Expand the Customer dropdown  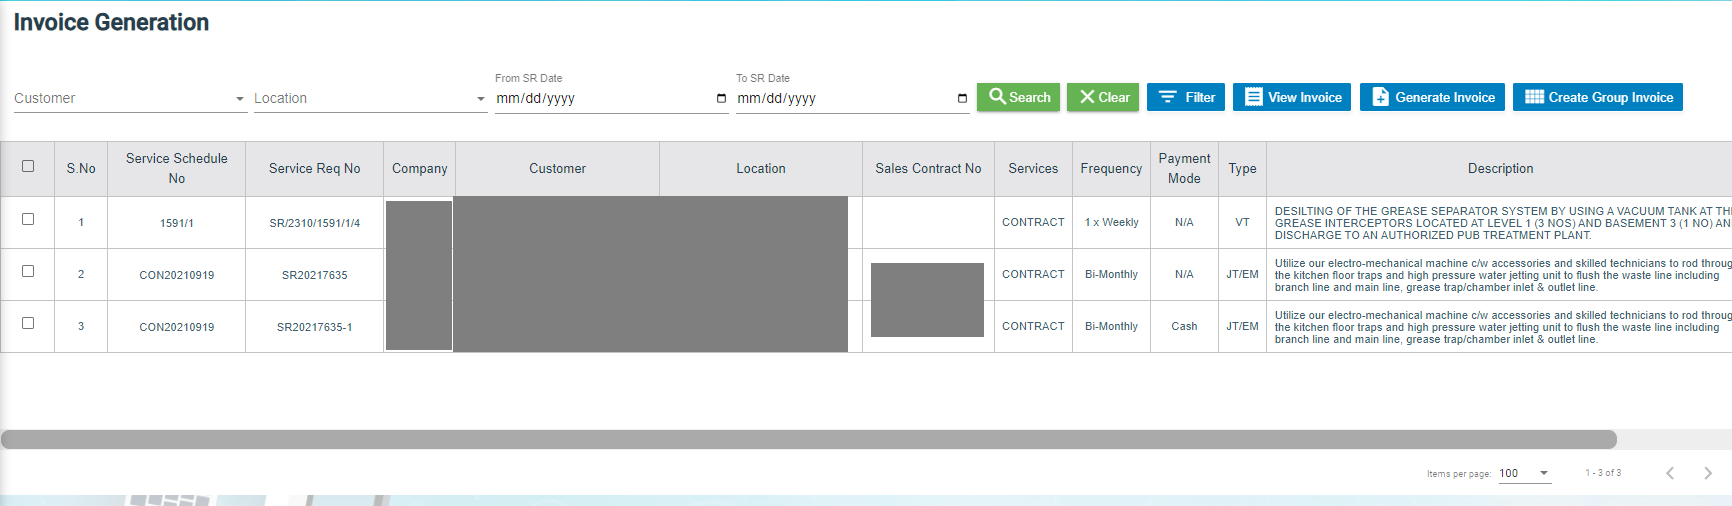[239, 99]
